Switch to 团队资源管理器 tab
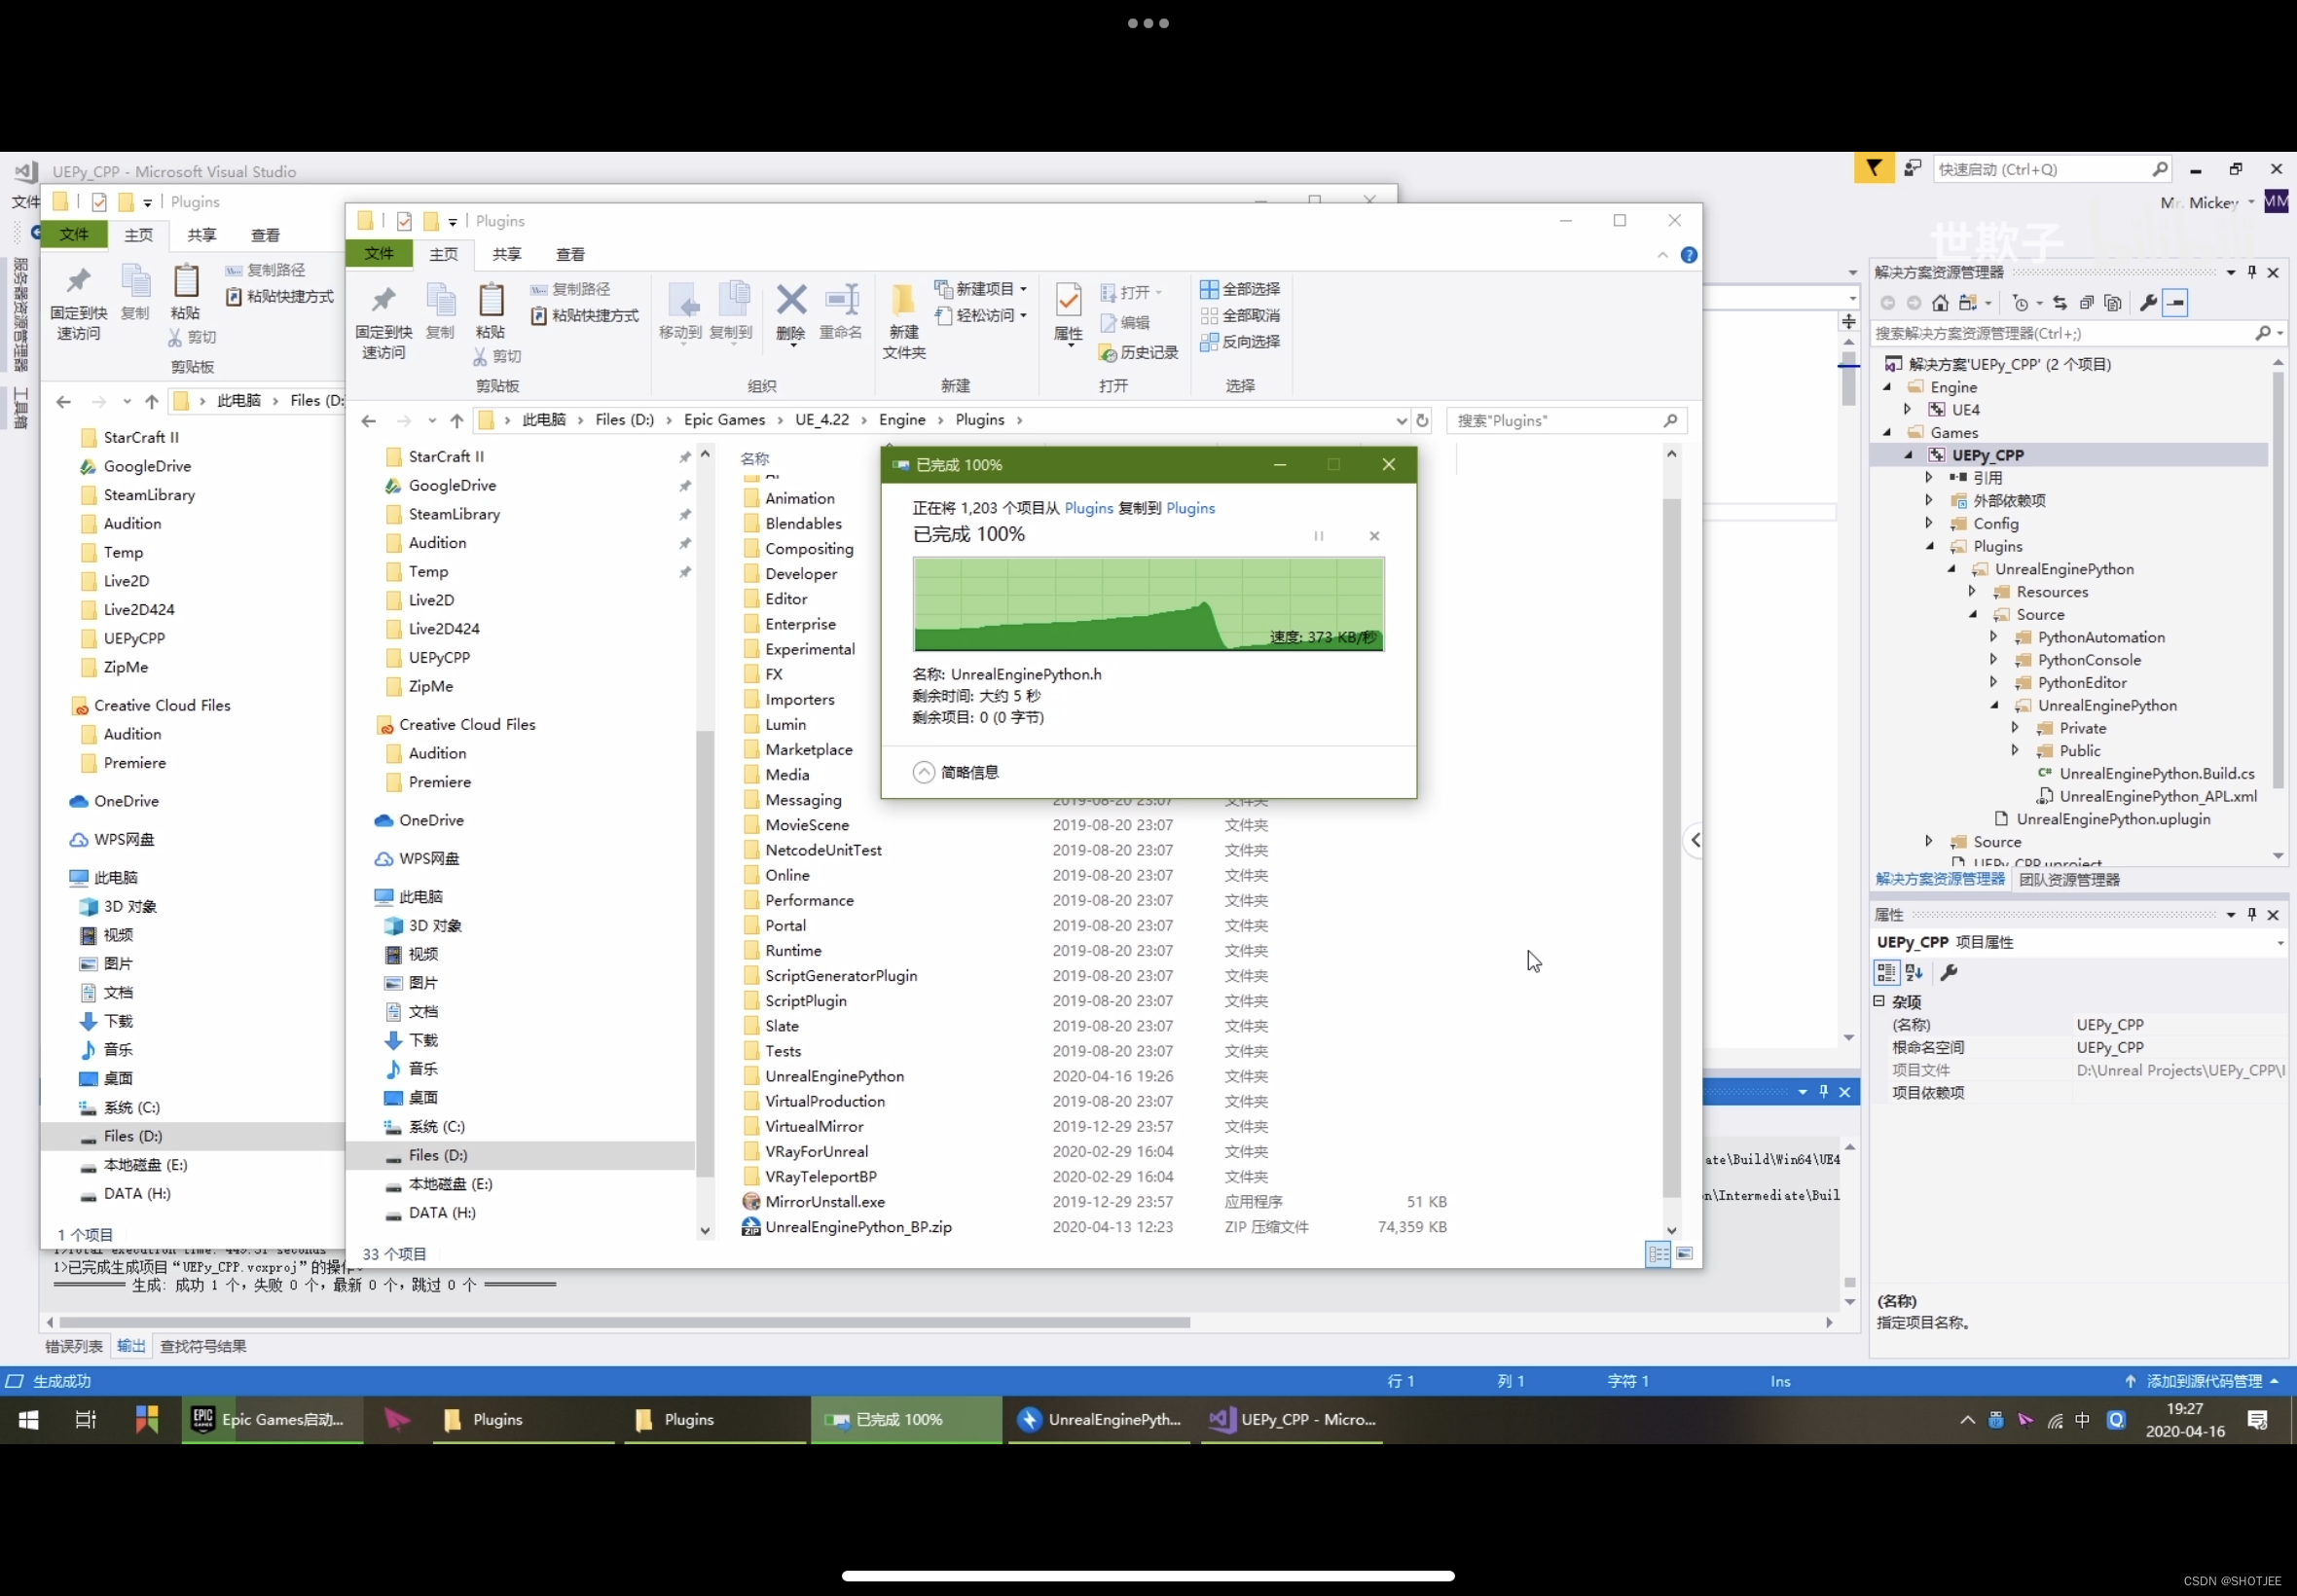2297x1596 pixels. pos(2069,880)
